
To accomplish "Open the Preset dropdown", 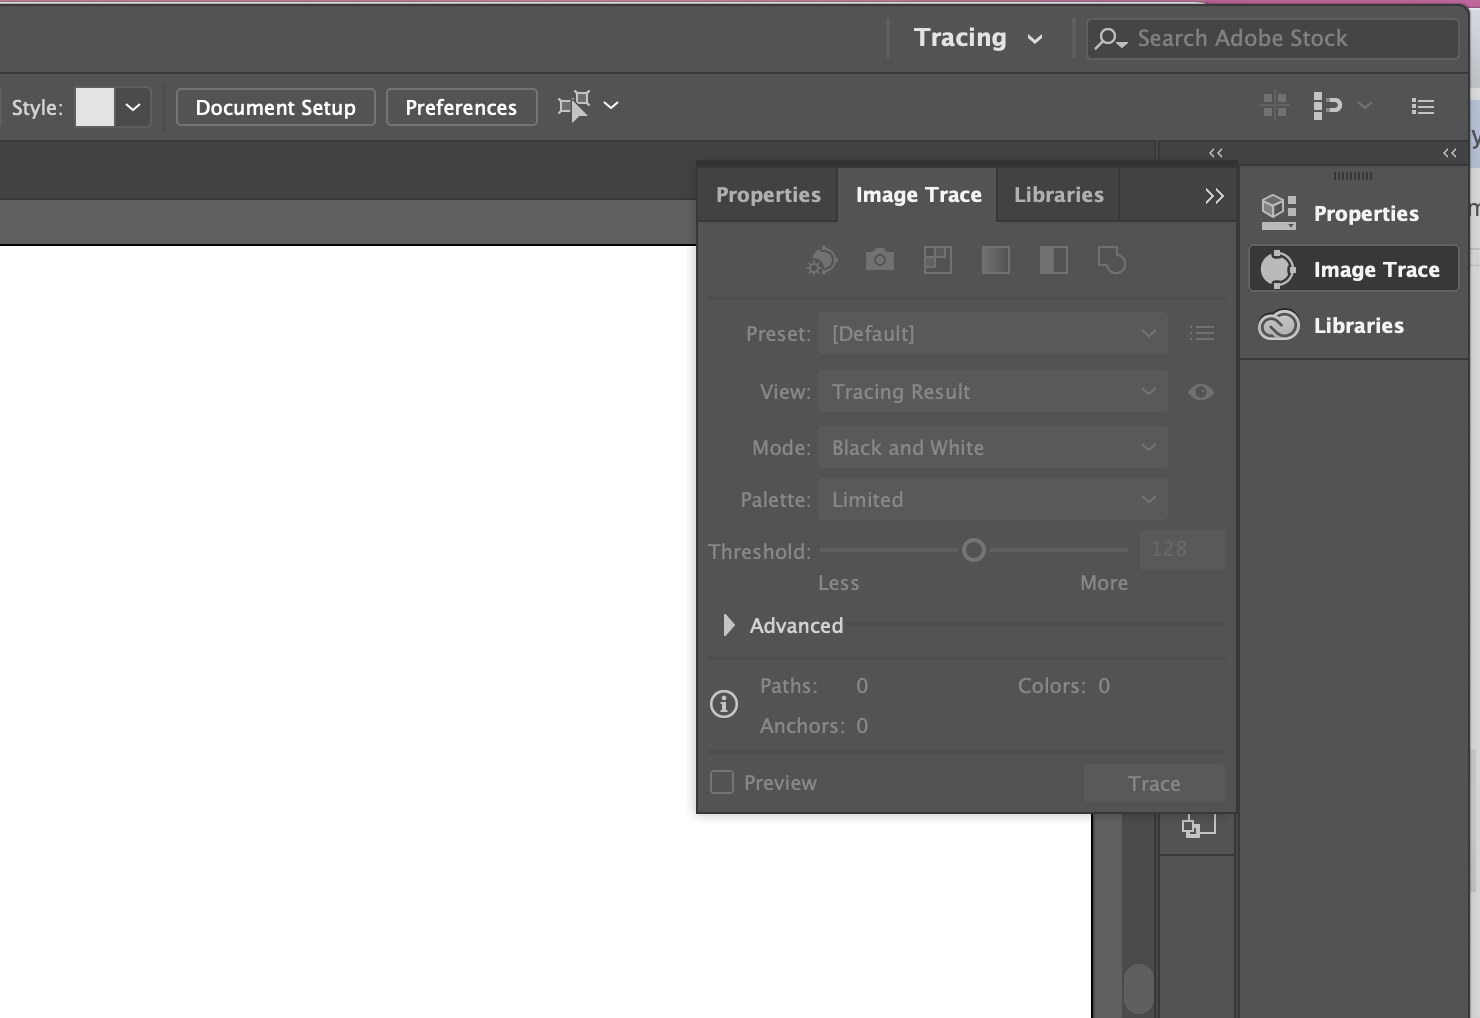I will [x=992, y=333].
